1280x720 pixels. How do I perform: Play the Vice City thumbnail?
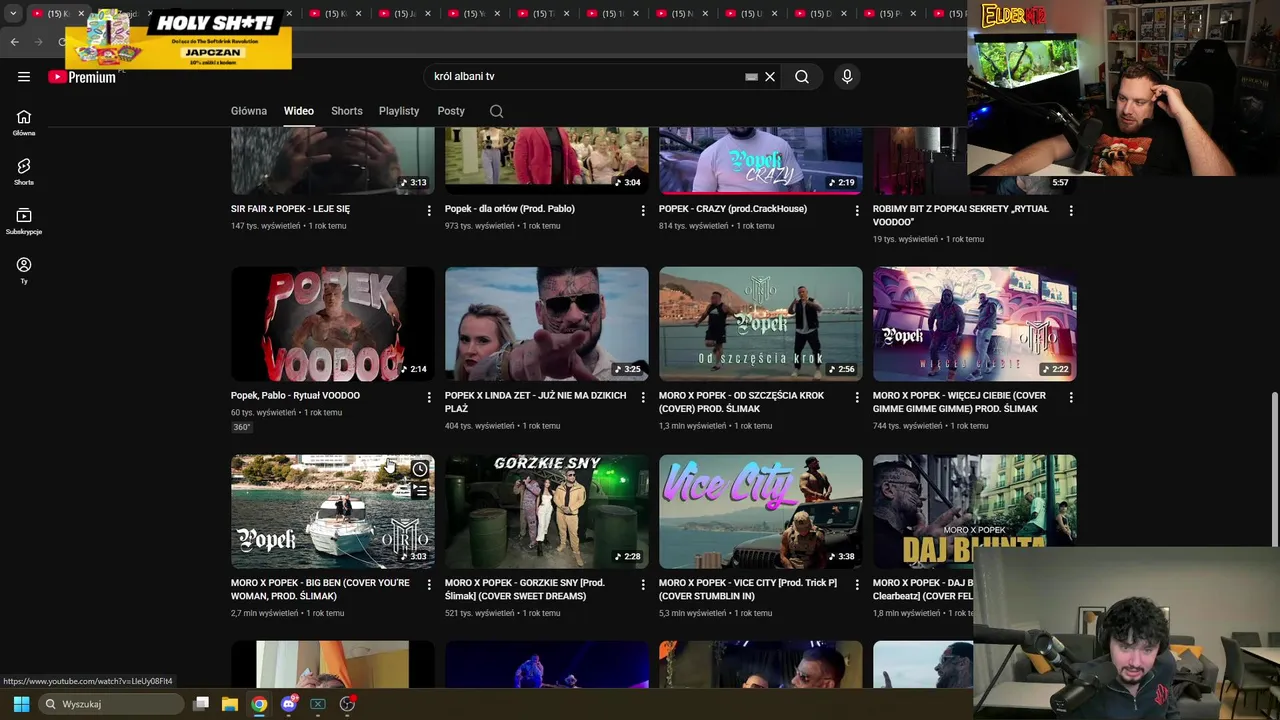(761, 511)
